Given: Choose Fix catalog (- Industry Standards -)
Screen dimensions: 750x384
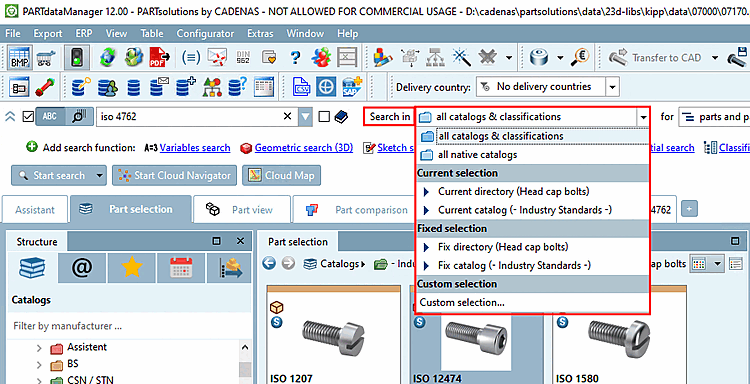Looking at the screenshot, I should [532, 265].
